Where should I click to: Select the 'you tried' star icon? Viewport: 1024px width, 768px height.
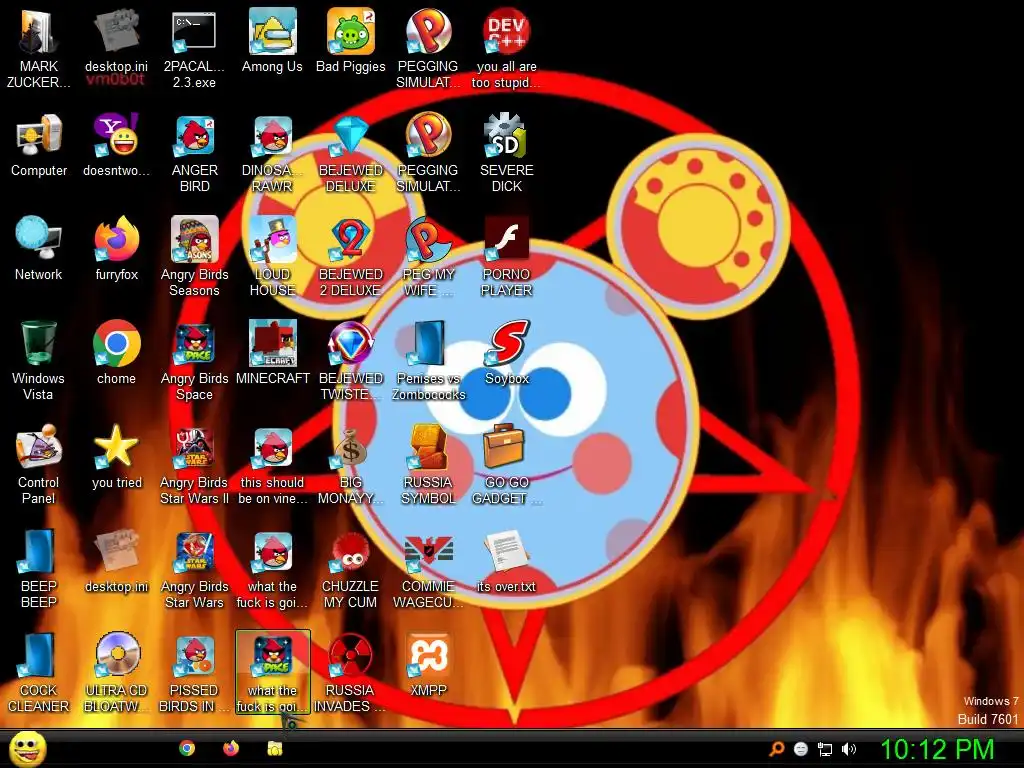[116, 457]
